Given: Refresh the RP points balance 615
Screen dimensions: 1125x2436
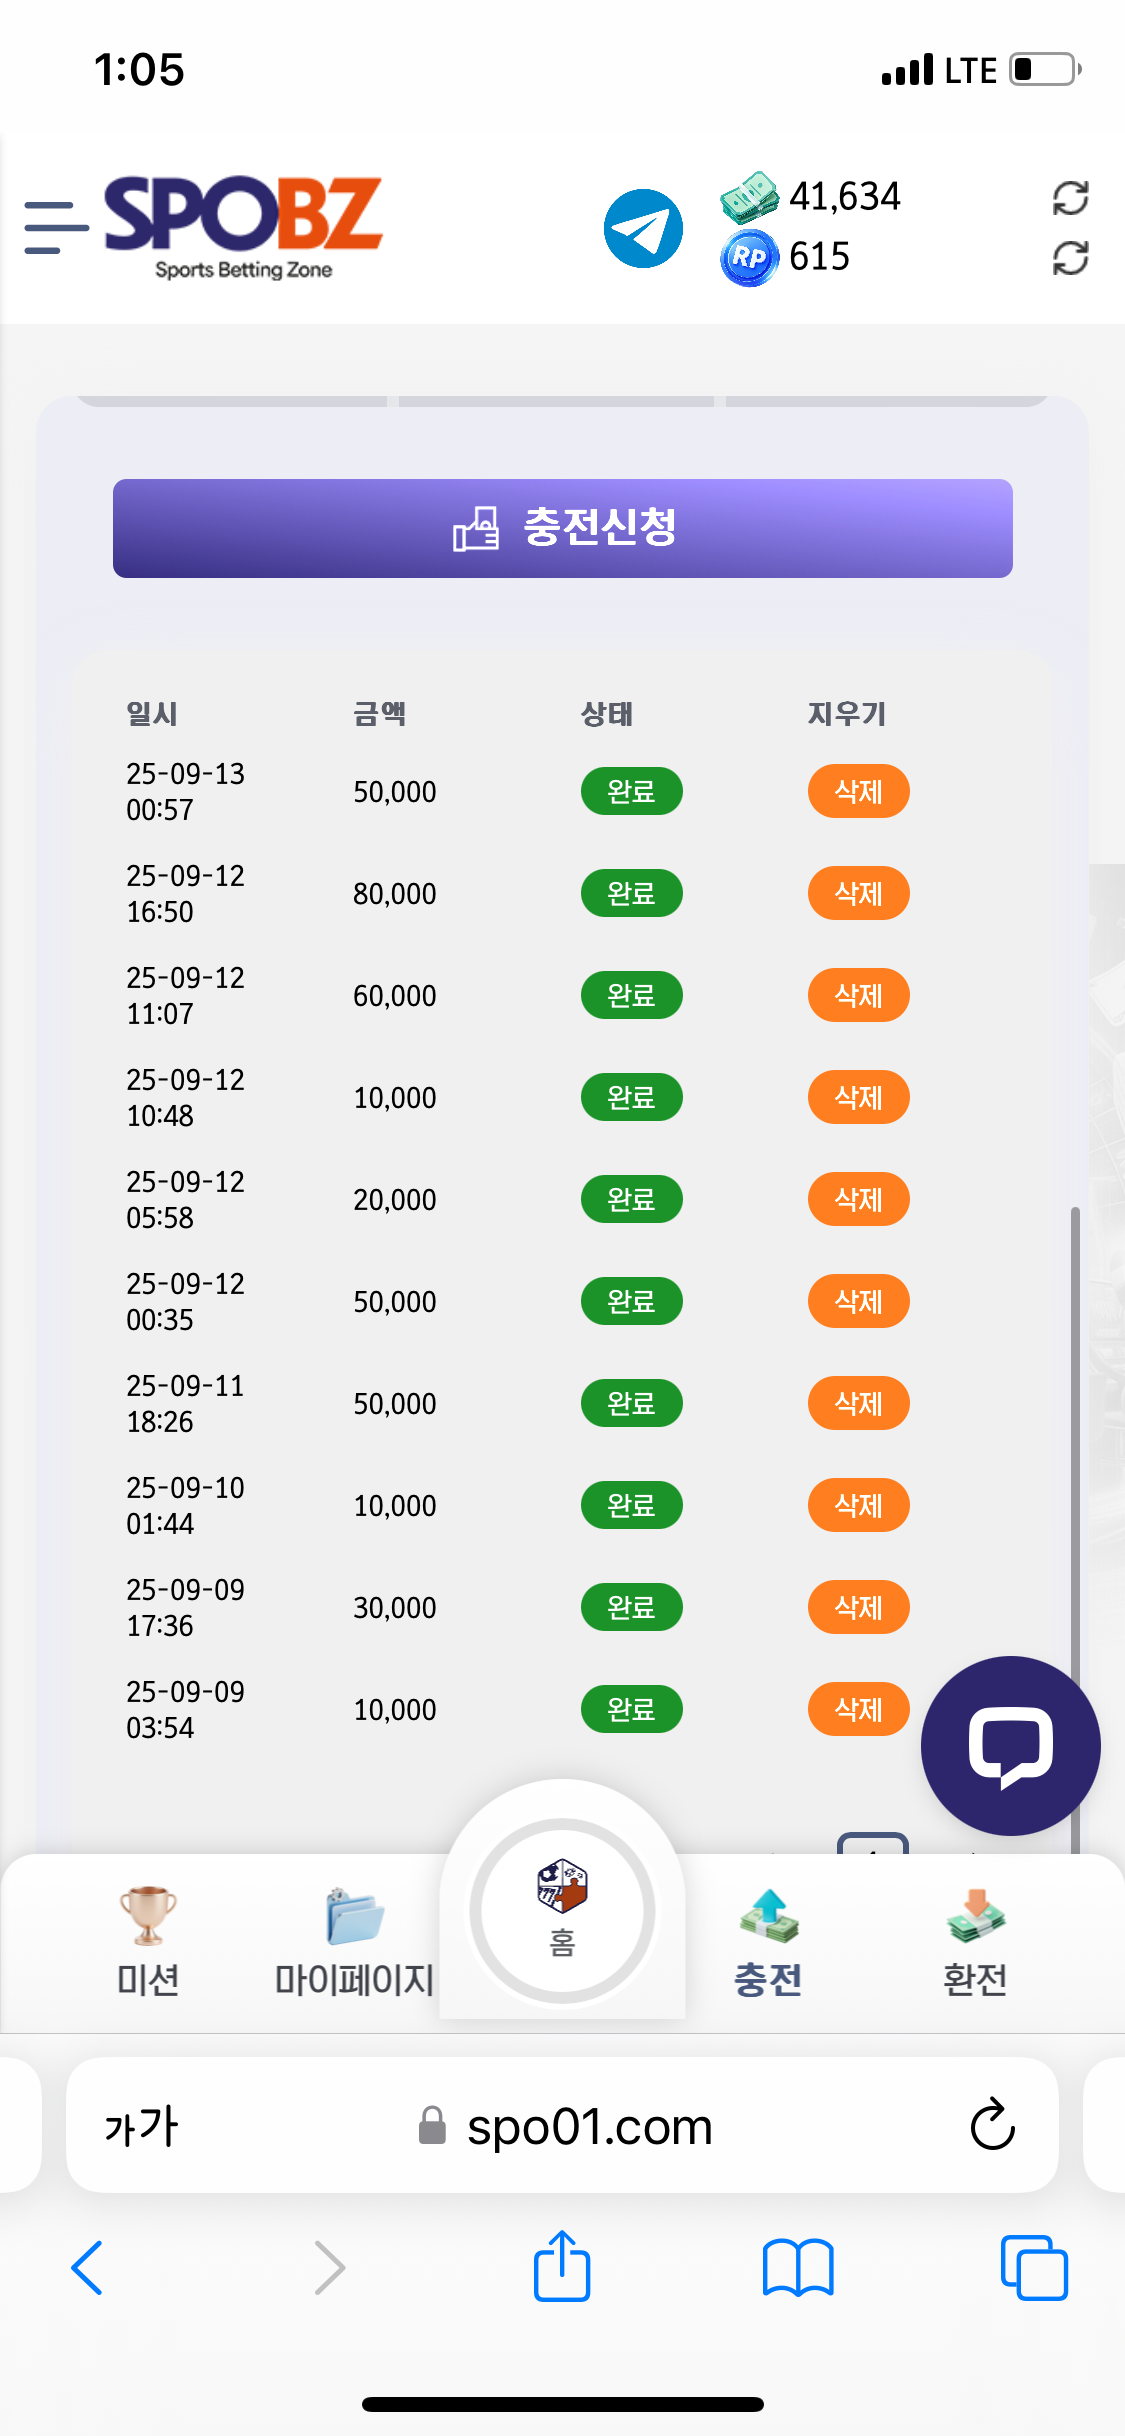Looking at the screenshot, I should 1070,258.
